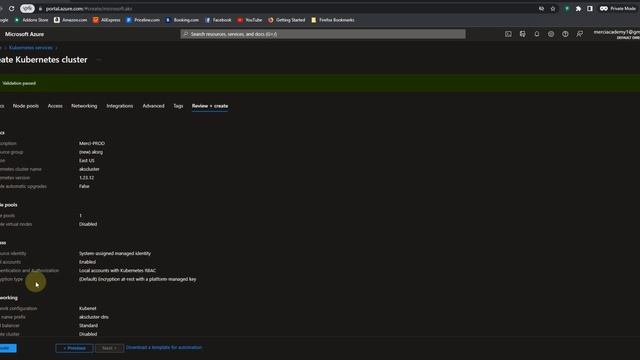The width and height of the screenshot is (640, 360).
Task: Click the 1.23.12 Kubernetes version value
Action: (x=87, y=178)
